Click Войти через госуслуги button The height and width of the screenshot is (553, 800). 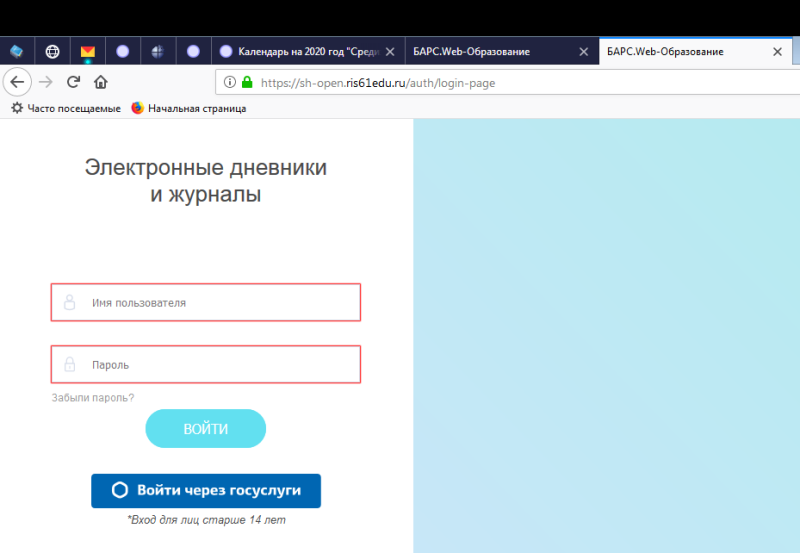(x=206, y=490)
